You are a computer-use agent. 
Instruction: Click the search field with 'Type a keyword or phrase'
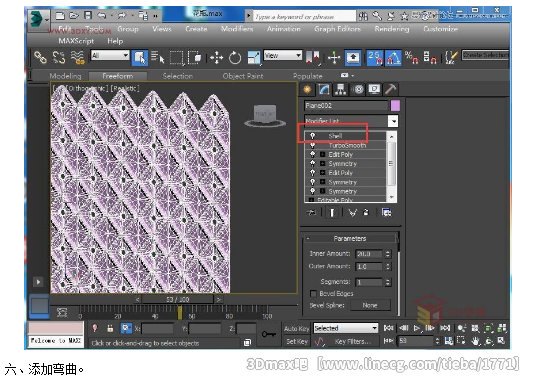(304, 16)
